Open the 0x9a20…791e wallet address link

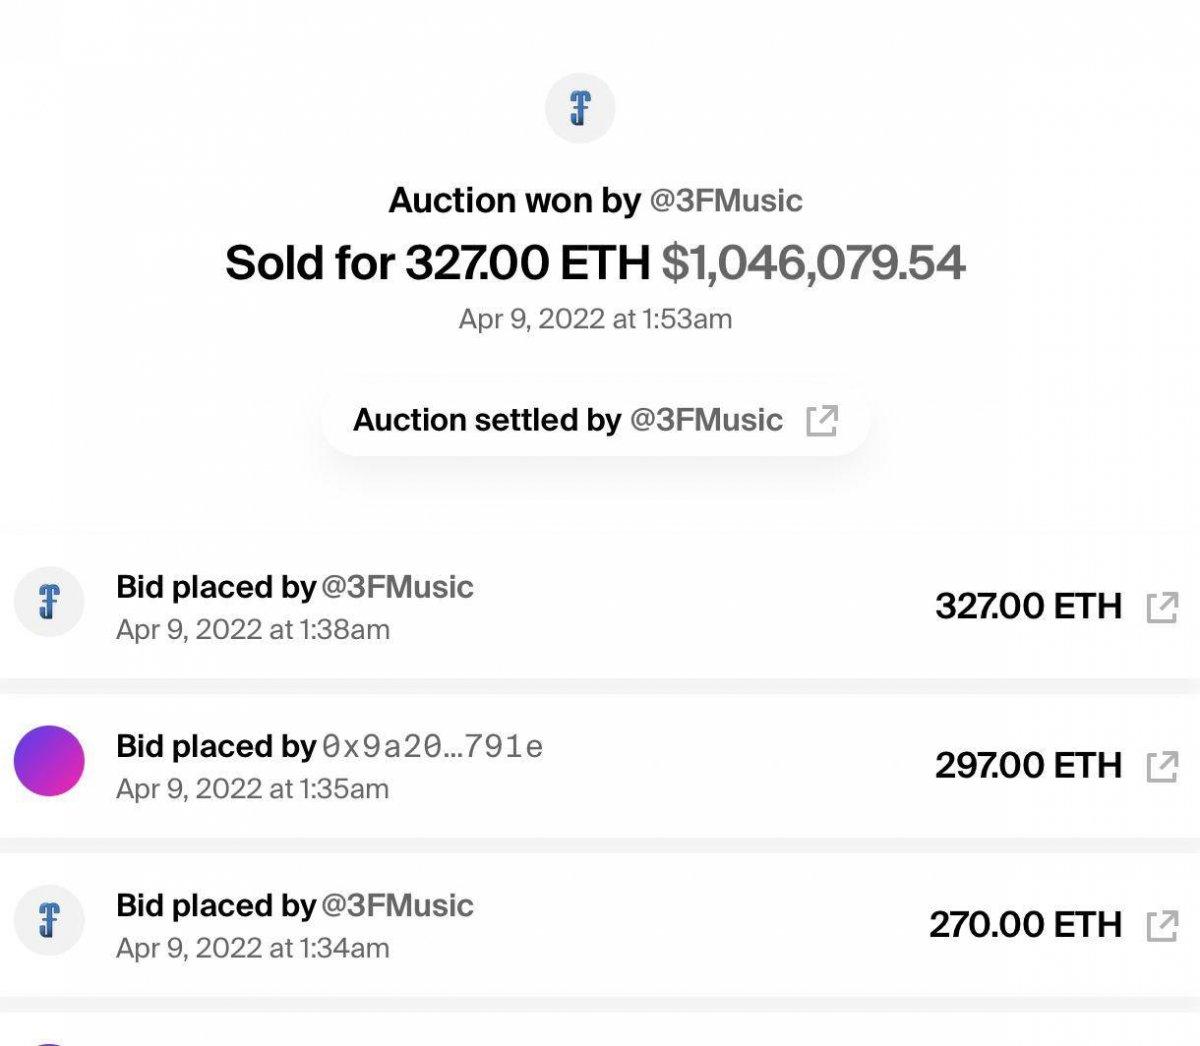pyautogui.click(x=432, y=746)
